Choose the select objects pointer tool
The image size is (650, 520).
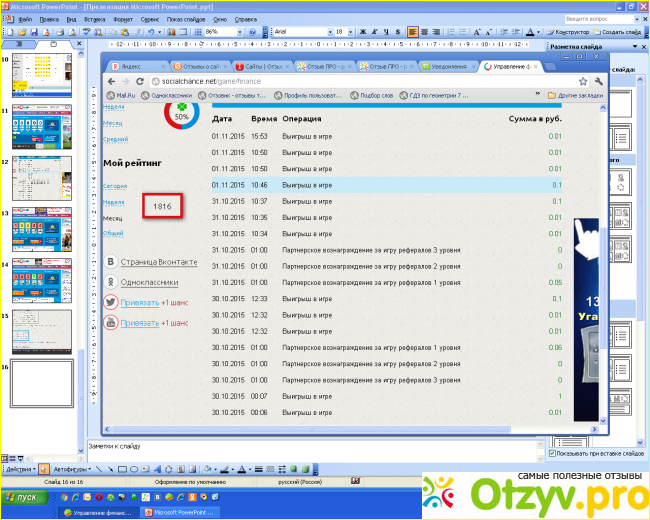[43, 469]
